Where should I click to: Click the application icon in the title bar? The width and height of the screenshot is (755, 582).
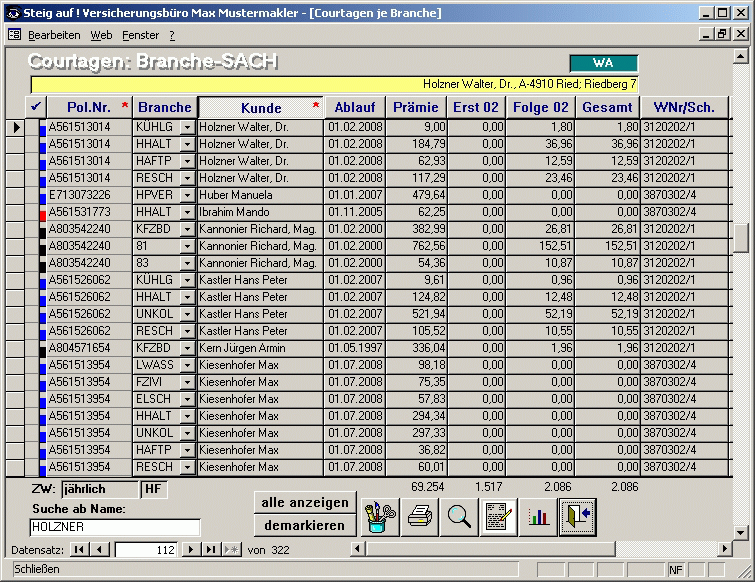click(x=12, y=13)
